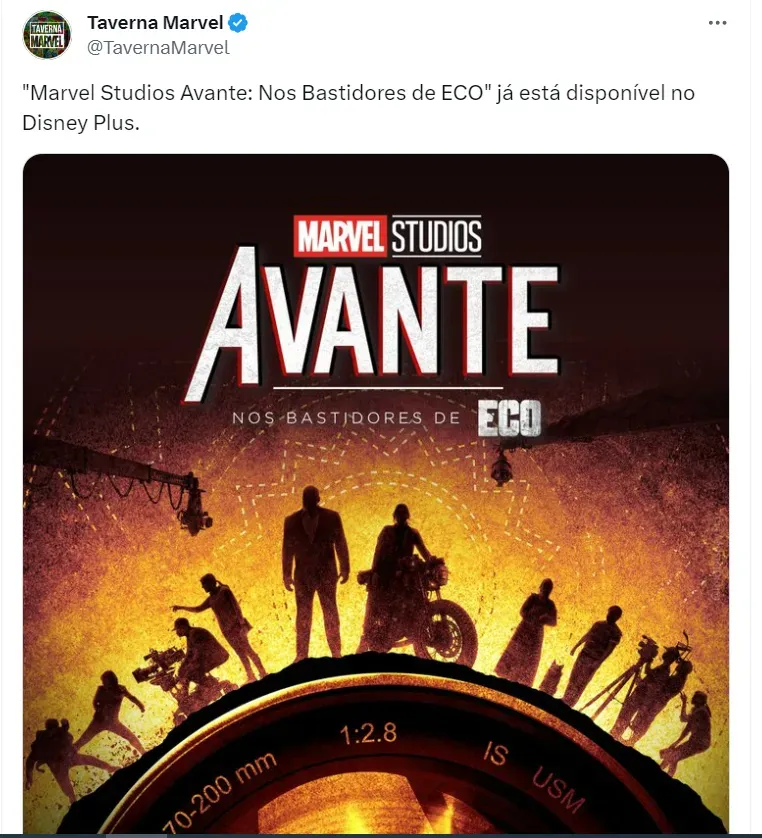The height and width of the screenshot is (838, 762).
Task: Open the three-dot more options menu
Action: [x=717, y=23]
